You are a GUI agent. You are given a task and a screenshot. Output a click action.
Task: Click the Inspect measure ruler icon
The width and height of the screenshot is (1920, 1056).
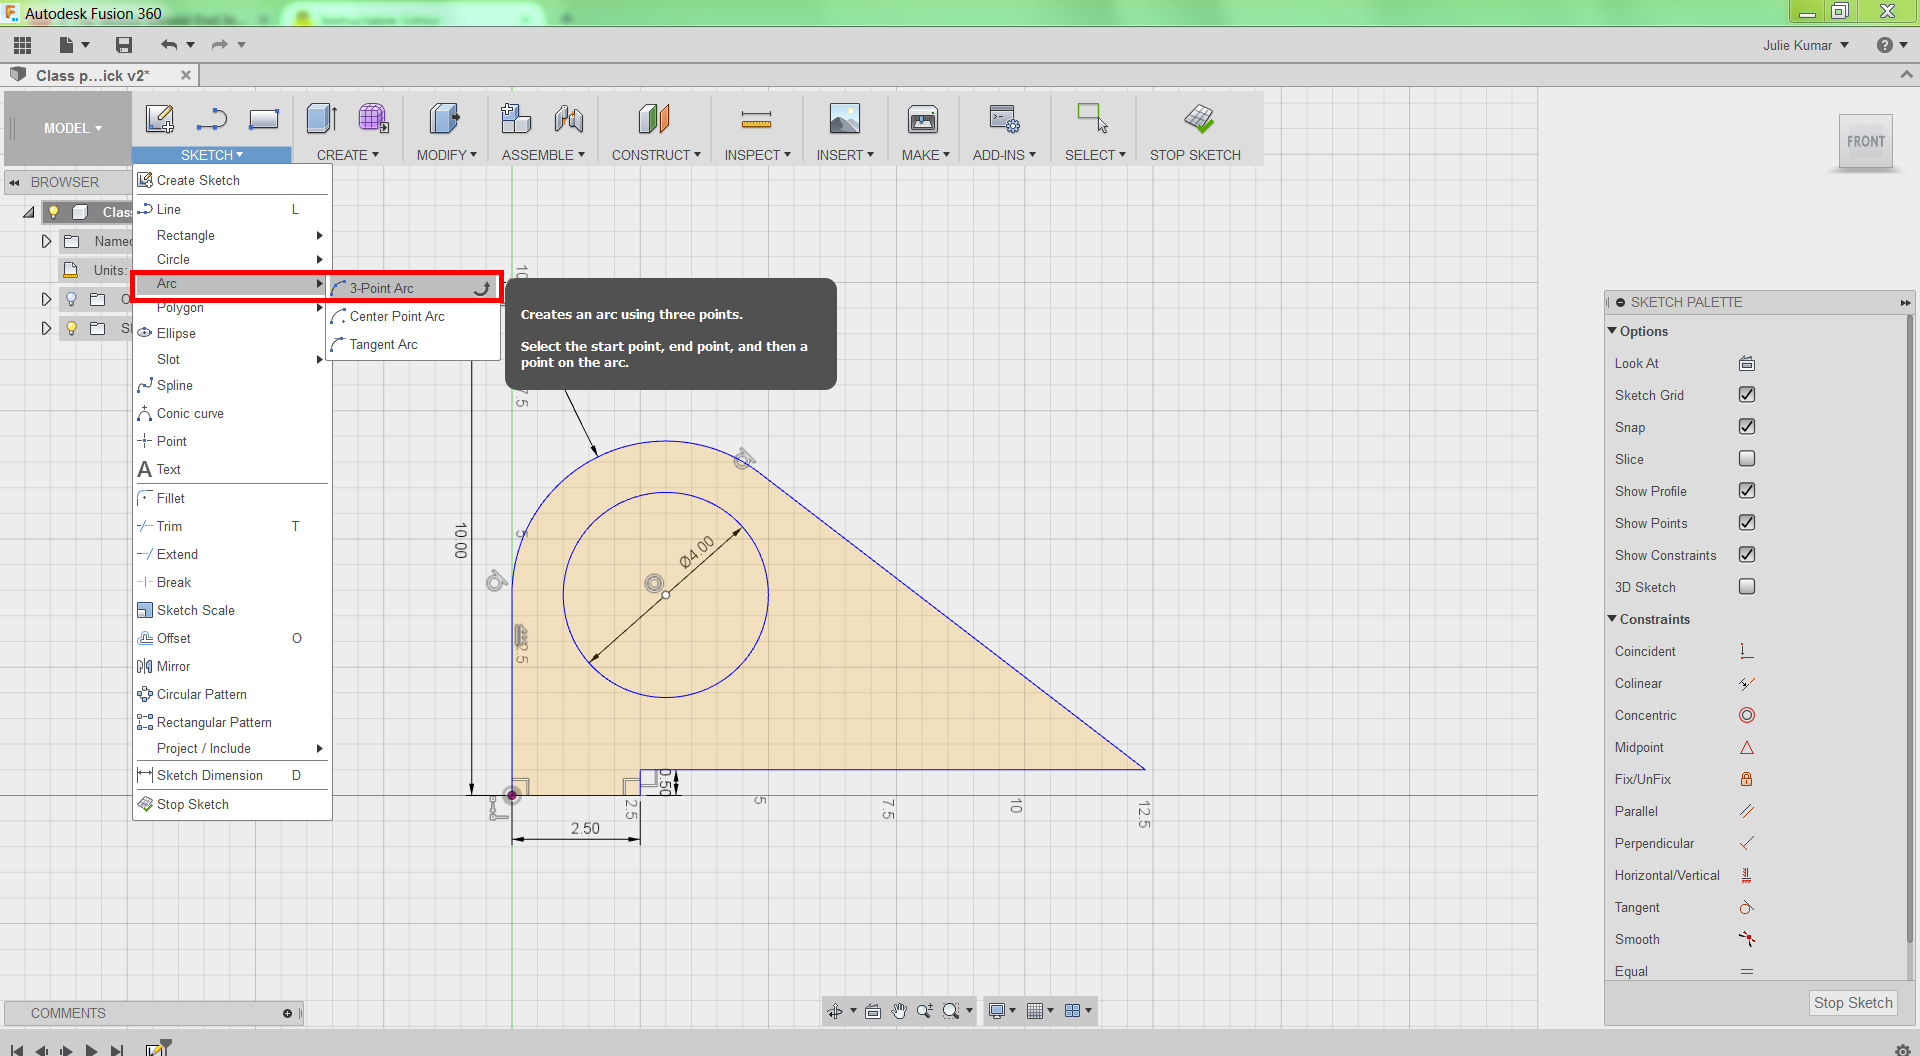pyautogui.click(x=756, y=120)
